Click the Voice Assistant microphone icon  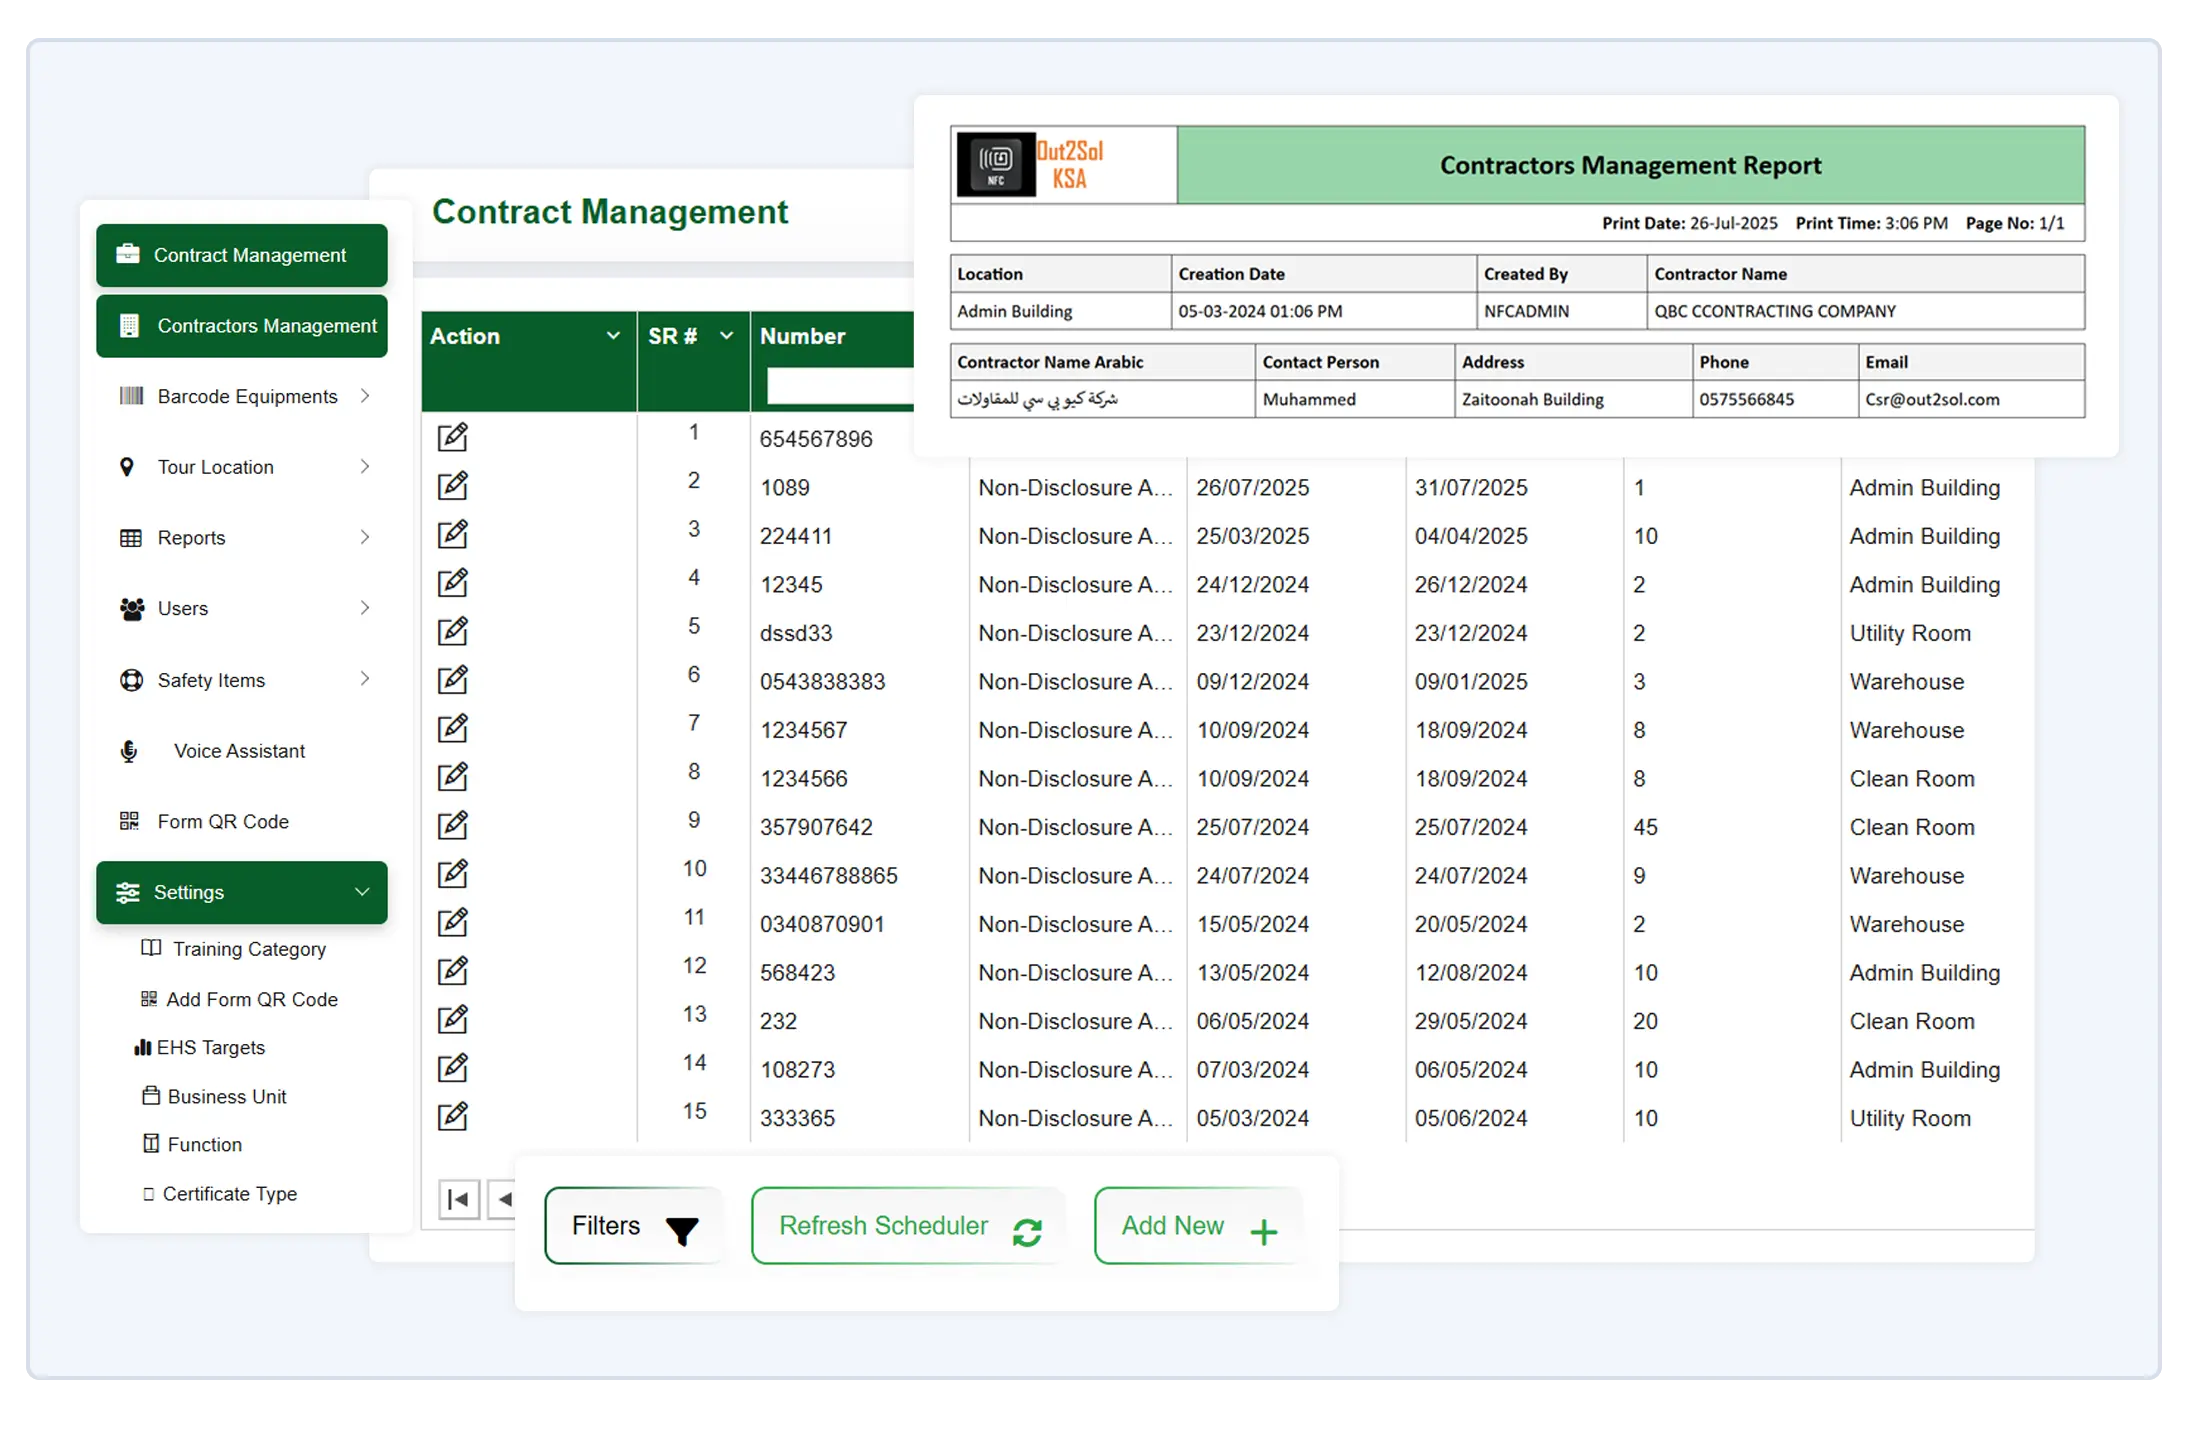click(129, 751)
